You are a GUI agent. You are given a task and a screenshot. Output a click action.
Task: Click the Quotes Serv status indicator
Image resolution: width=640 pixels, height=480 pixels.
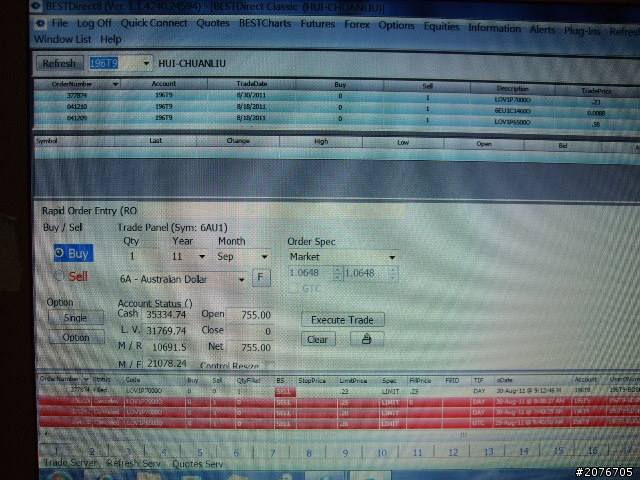[198, 464]
